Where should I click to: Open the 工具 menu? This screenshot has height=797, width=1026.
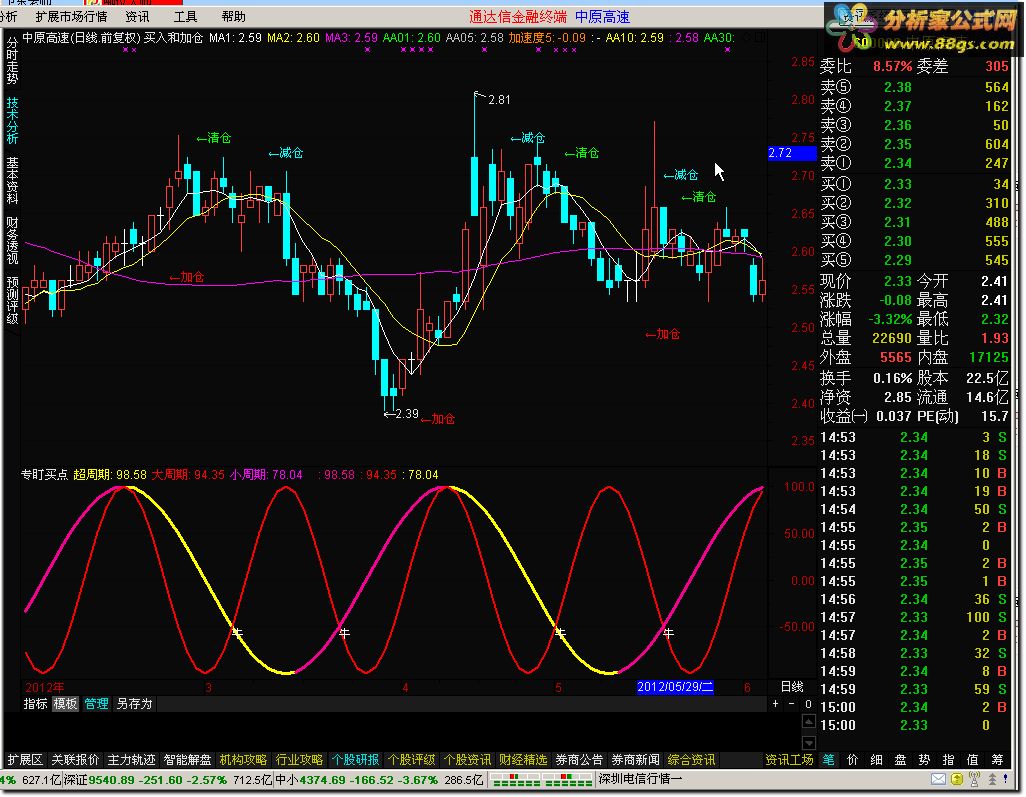[185, 17]
